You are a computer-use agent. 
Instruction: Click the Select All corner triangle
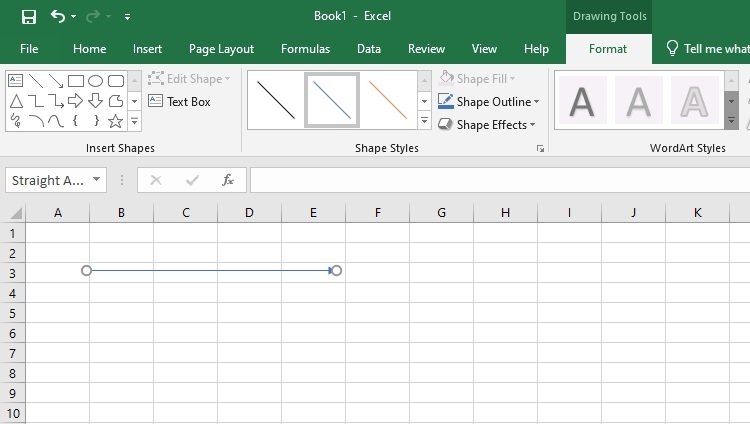click(x=16, y=212)
